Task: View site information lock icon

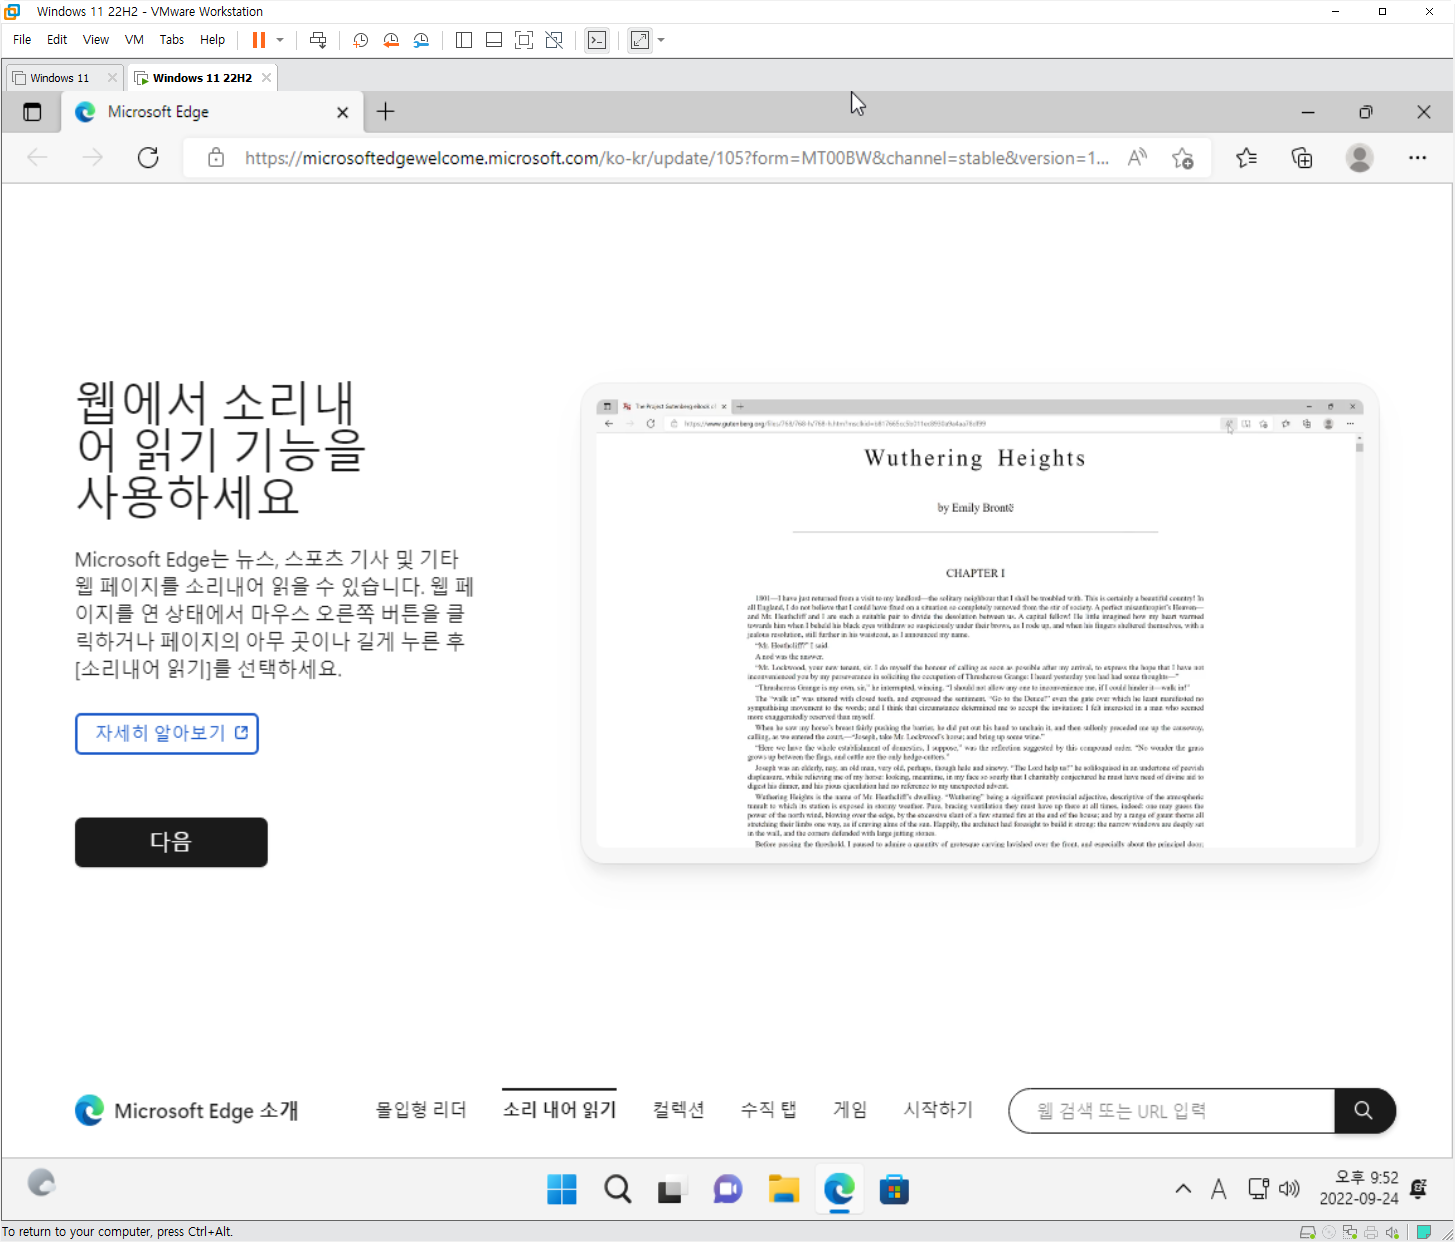Action: click(216, 158)
